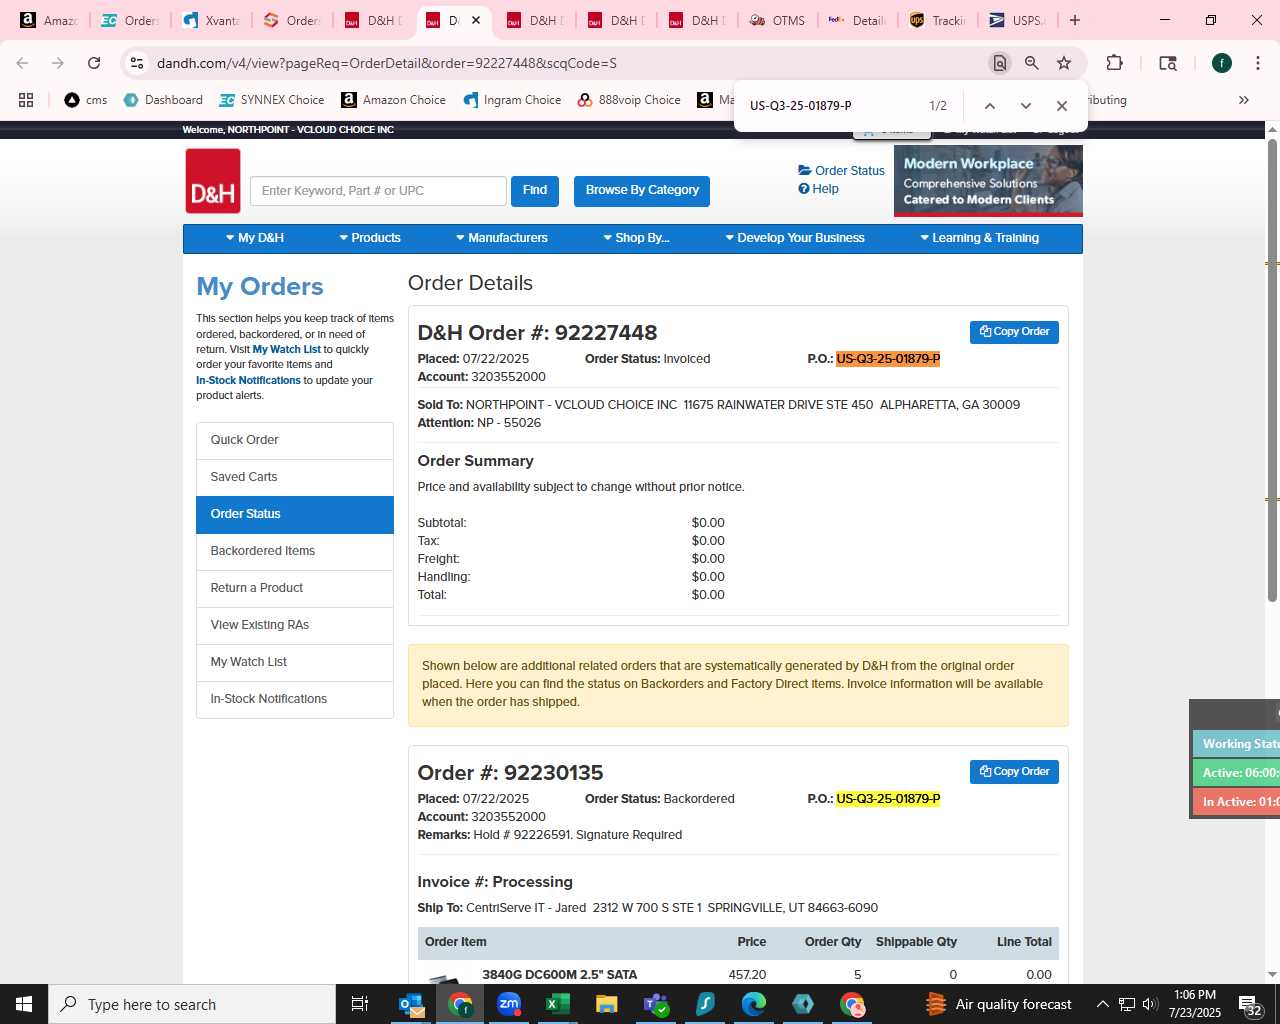The image size is (1280, 1024).
Task: Bookmark this page with star icon
Action: pyautogui.click(x=1064, y=63)
